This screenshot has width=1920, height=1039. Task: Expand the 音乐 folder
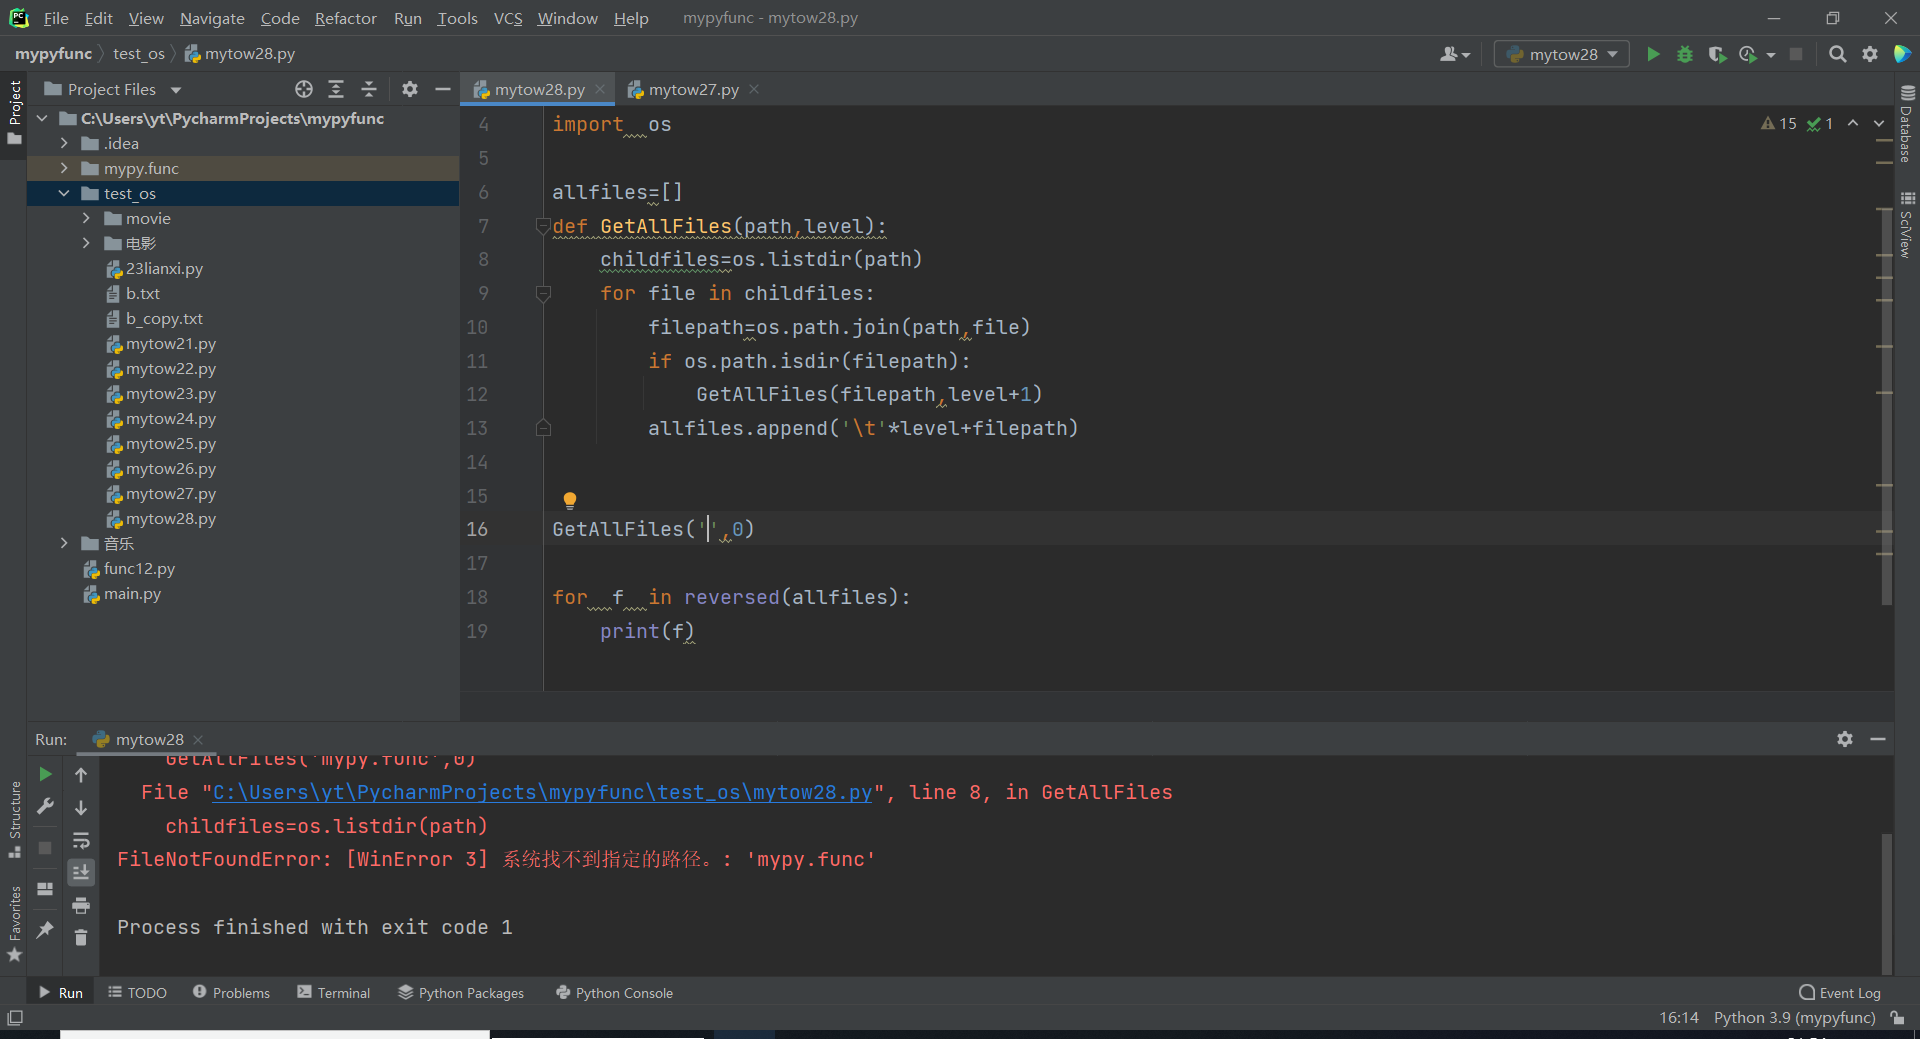pyautogui.click(x=64, y=543)
